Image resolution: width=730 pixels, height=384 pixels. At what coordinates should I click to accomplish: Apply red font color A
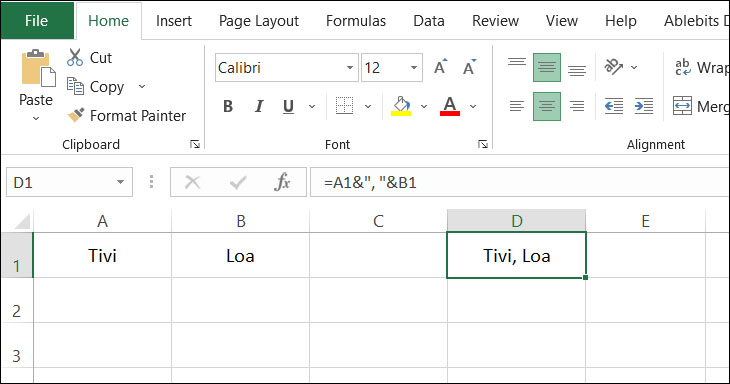(x=450, y=106)
